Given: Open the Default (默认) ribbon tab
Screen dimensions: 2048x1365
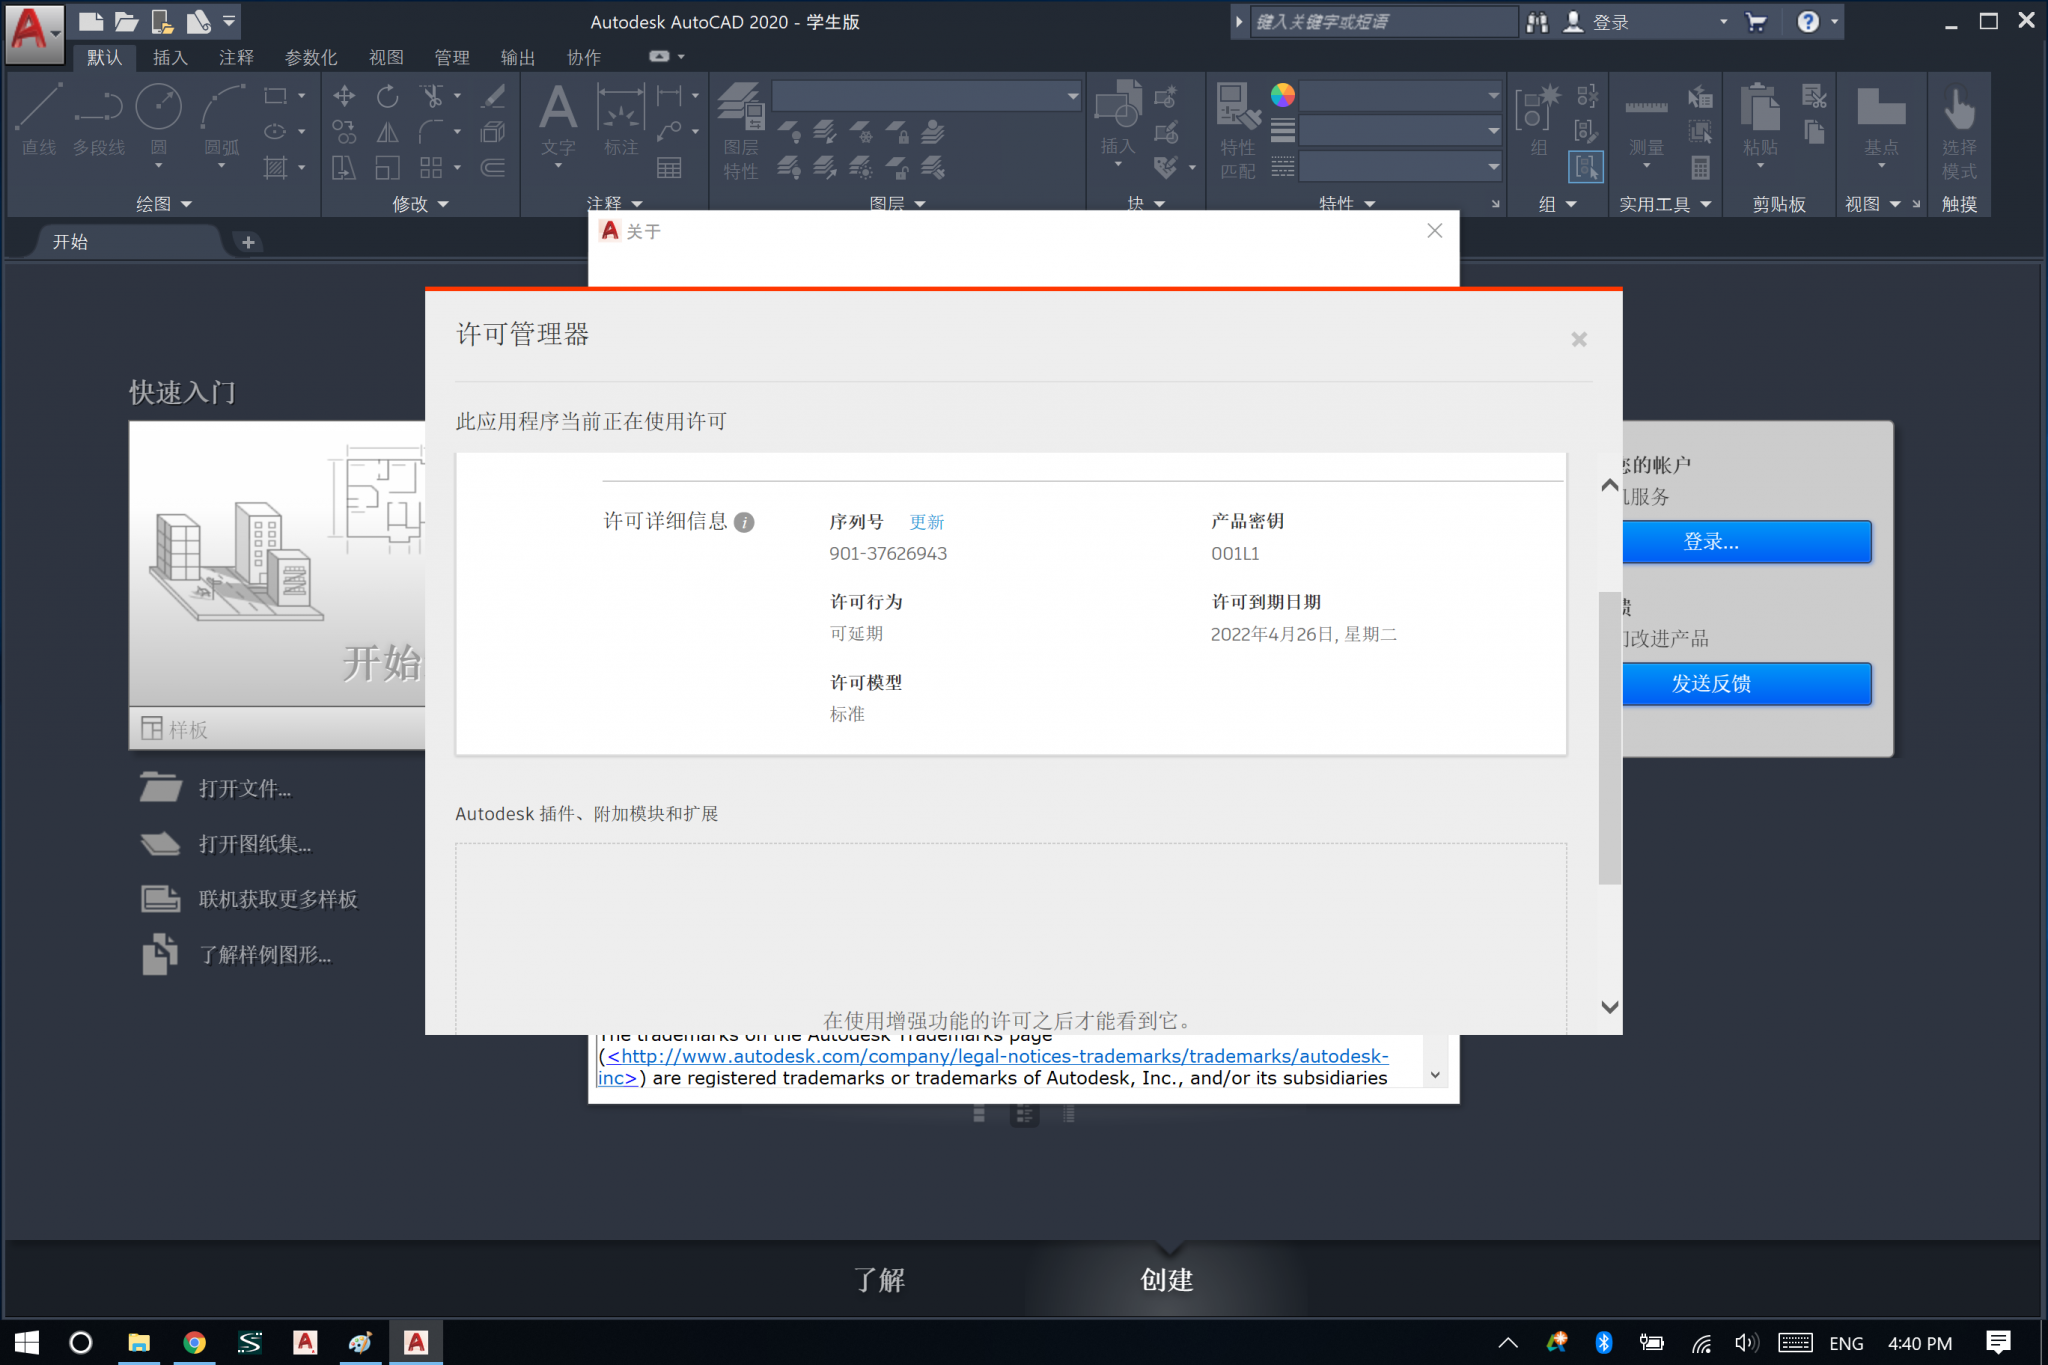Looking at the screenshot, I should pos(104,57).
